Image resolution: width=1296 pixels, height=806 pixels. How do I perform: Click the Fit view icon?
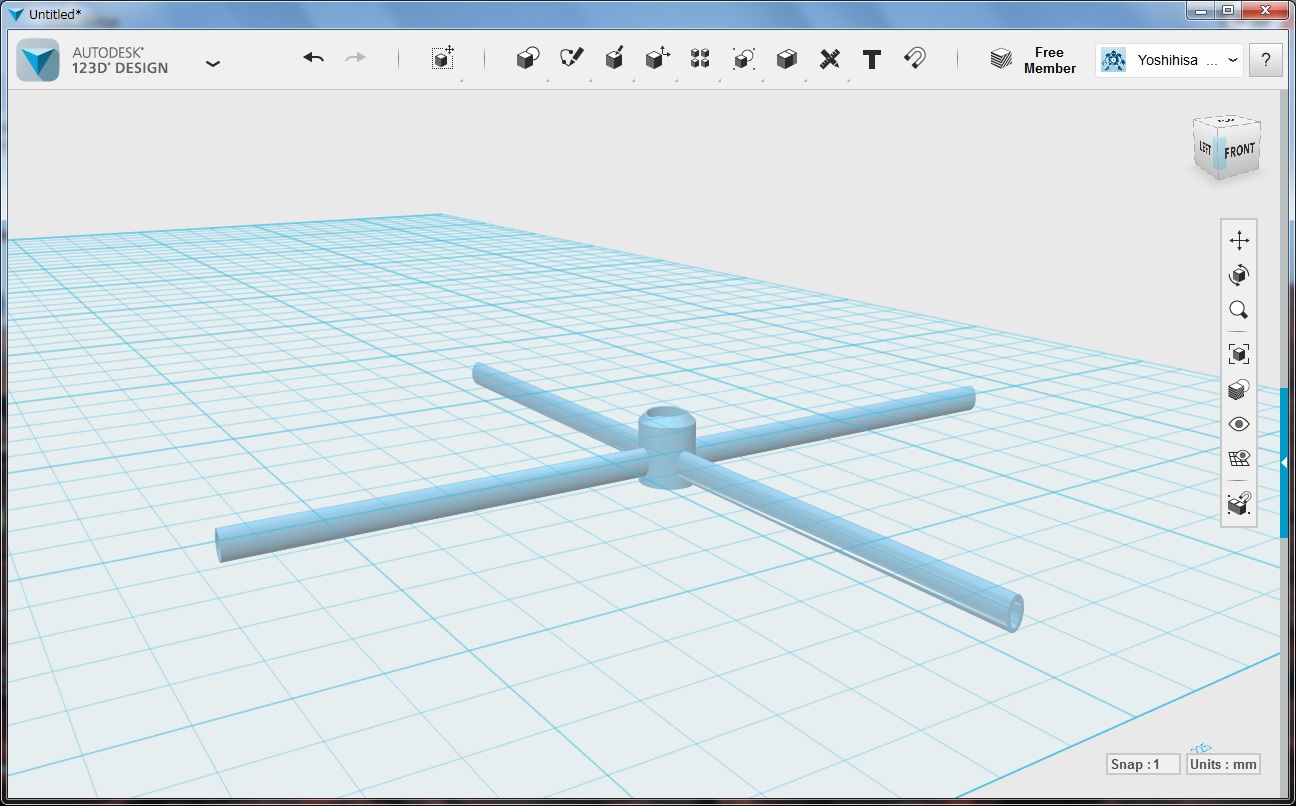(1239, 354)
